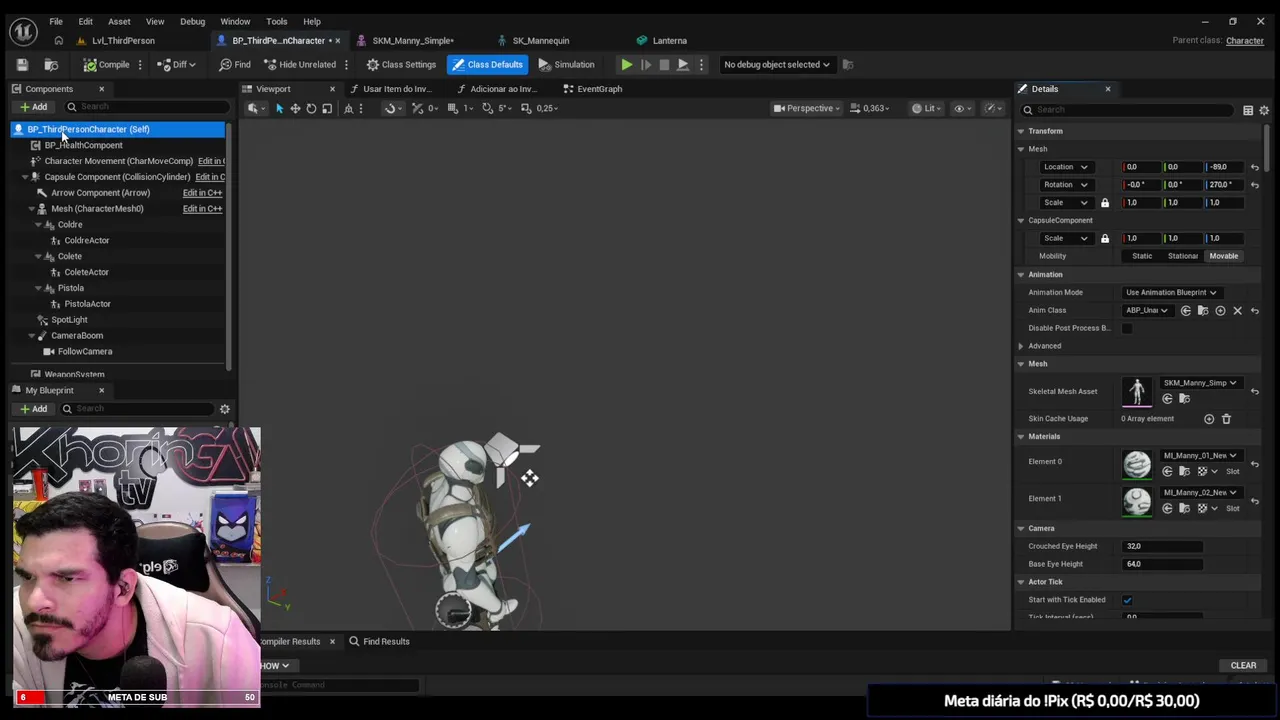
Task: Open Skeletal Mesh Asset SKM_Manny dropdown
Action: [1200, 383]
